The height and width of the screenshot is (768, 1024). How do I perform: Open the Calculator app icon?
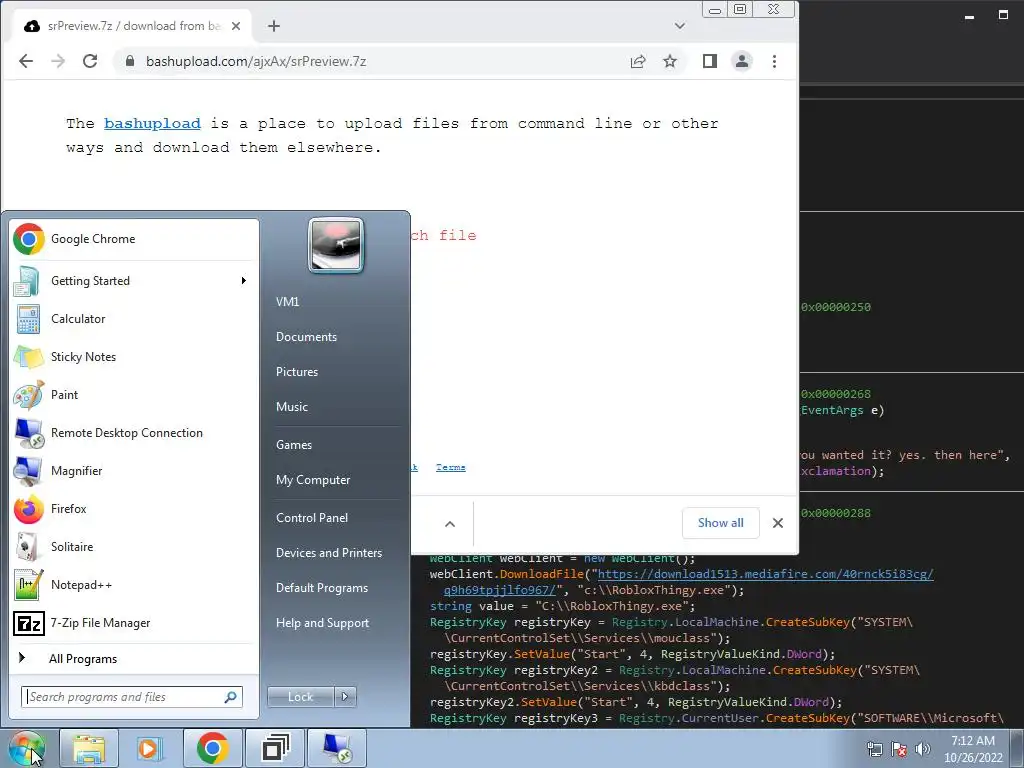(x=28, y=319)
